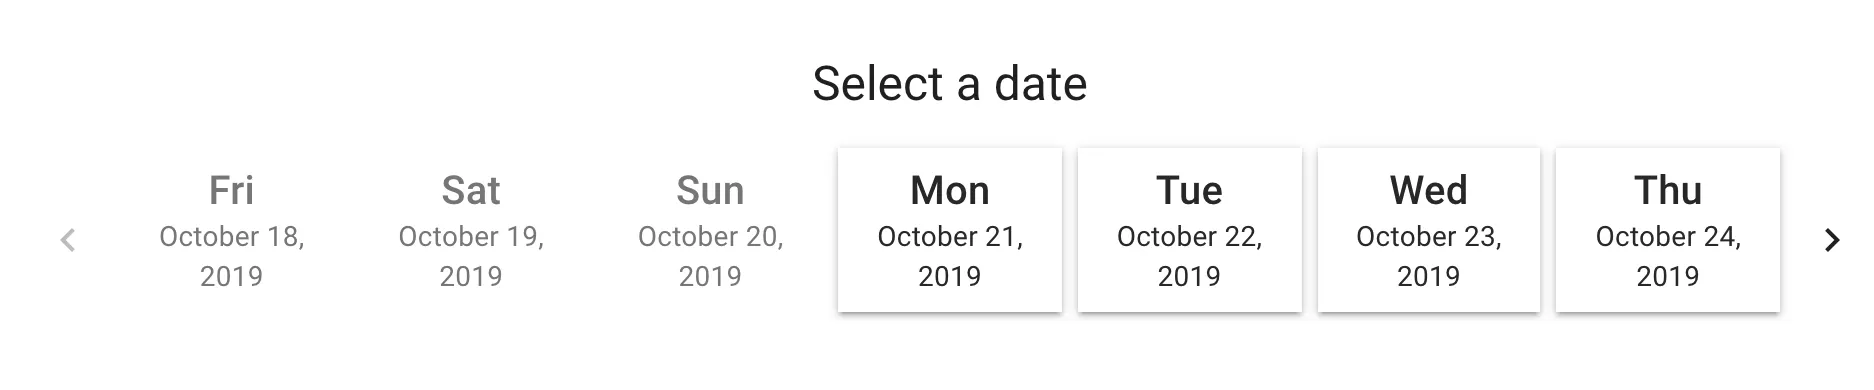Click the 'Select a date' heading
This screenshot has height=390, width=1874.
click(949, 83)
